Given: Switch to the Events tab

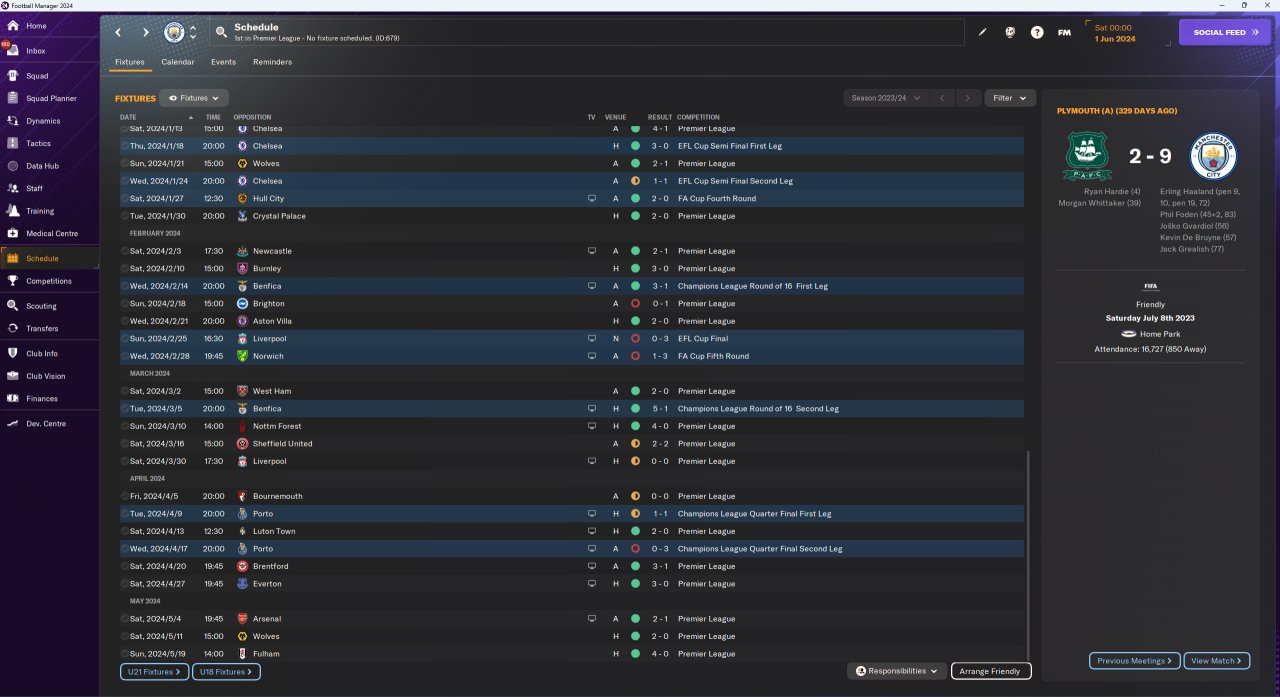Looking at the screenshot, I should point(224,62).
